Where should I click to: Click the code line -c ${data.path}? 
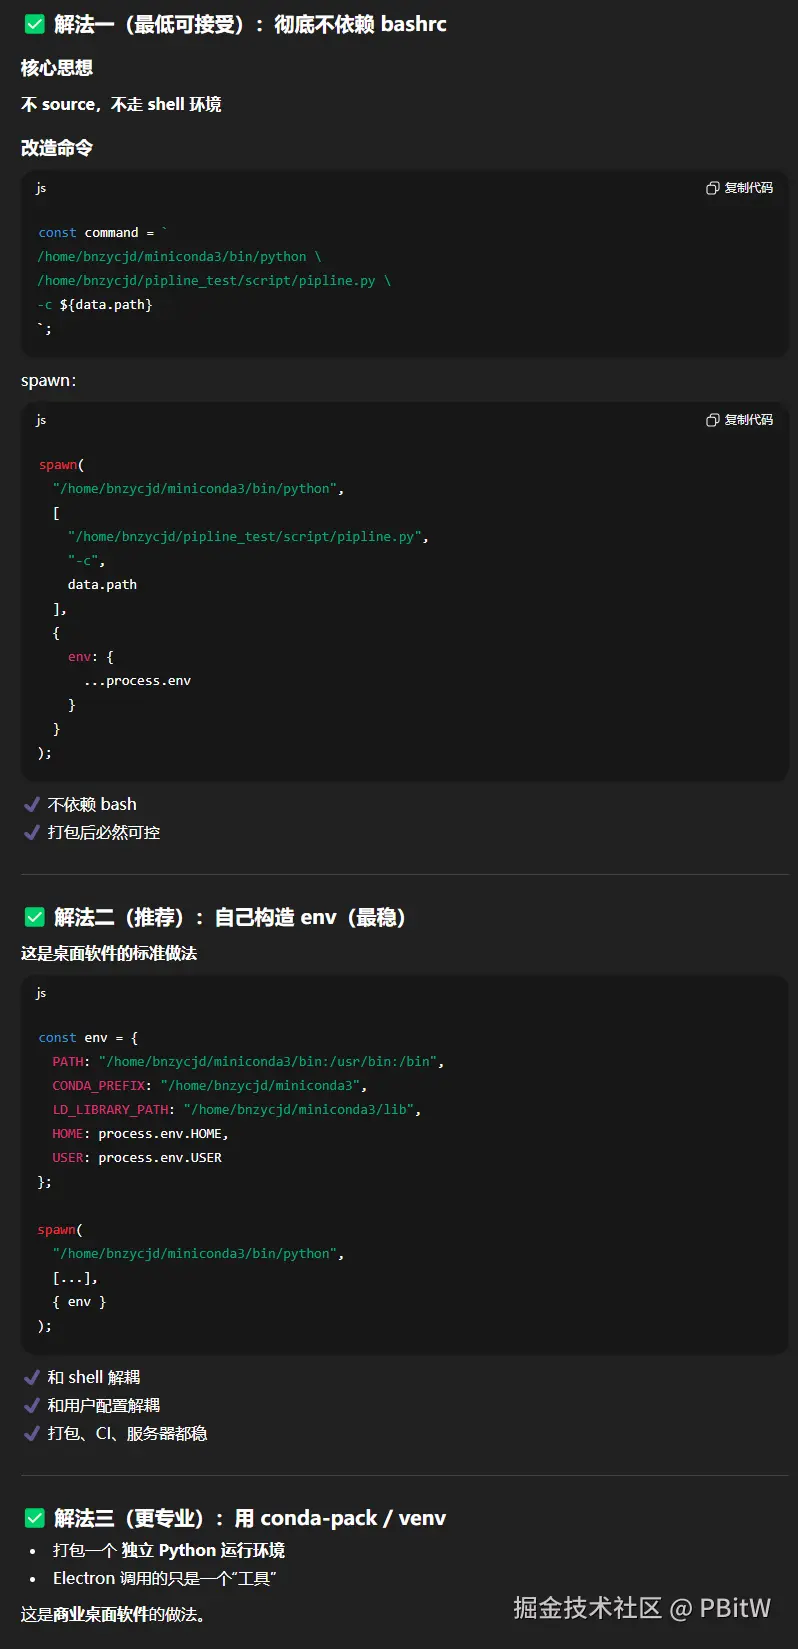(x=95, y=304)
